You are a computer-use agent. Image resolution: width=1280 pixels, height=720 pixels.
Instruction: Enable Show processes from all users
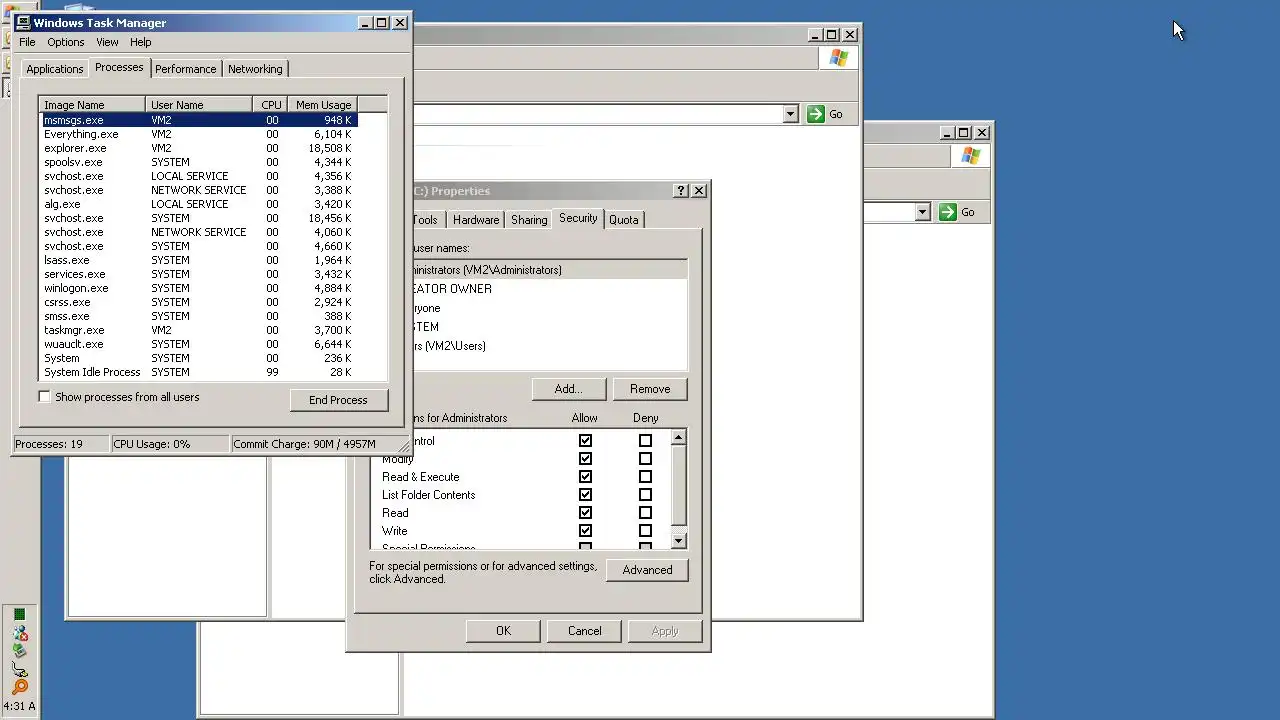coord(44,397)
